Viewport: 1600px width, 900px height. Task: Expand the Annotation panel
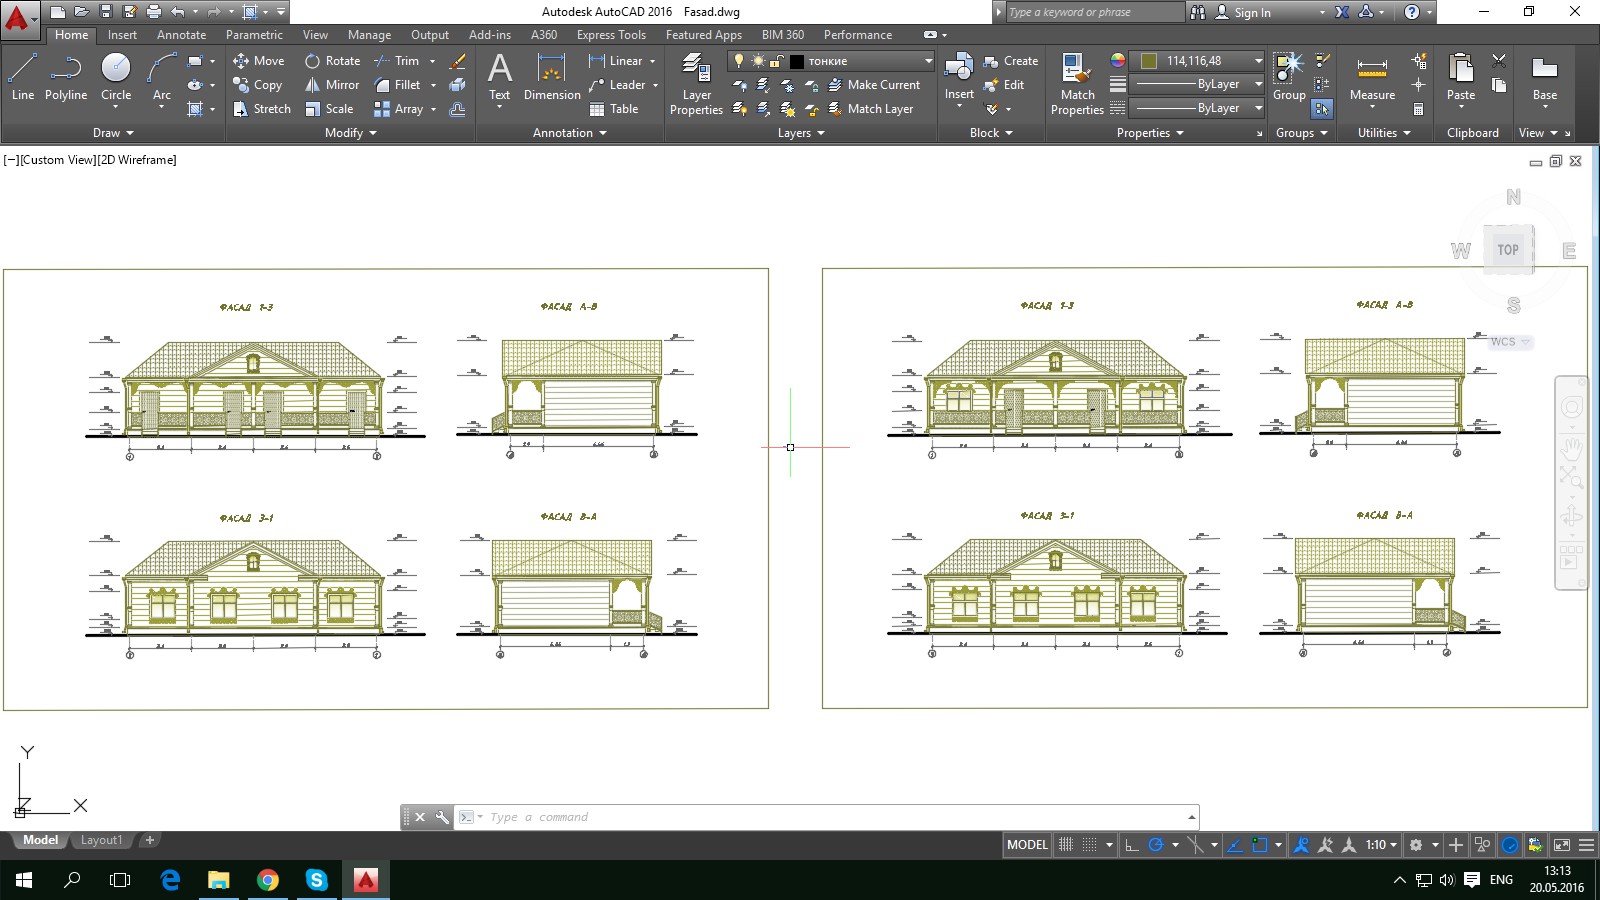[x=570, y=133]
